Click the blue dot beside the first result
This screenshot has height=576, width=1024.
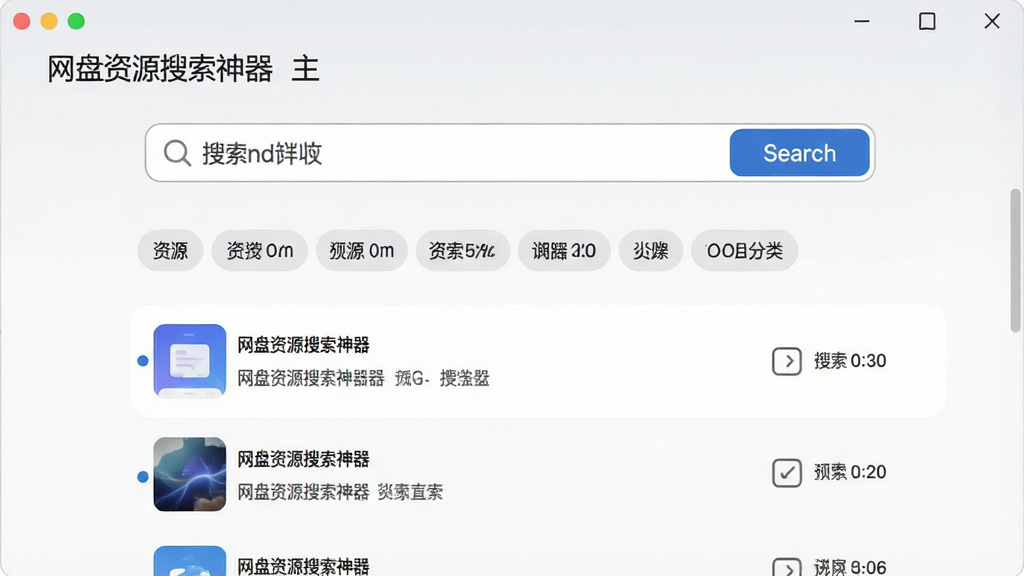click(143, 361)
